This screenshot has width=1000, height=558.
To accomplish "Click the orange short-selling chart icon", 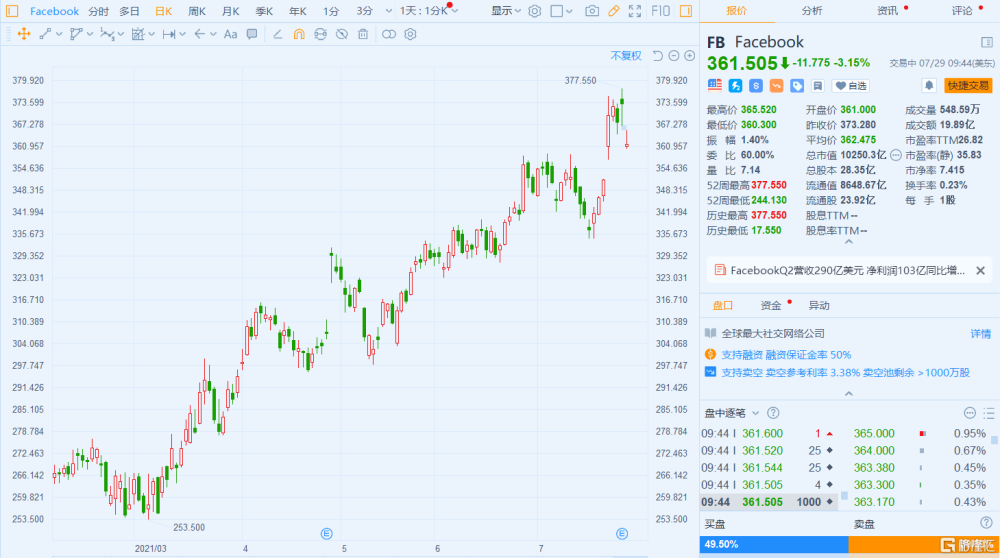I will coord(776,85).
